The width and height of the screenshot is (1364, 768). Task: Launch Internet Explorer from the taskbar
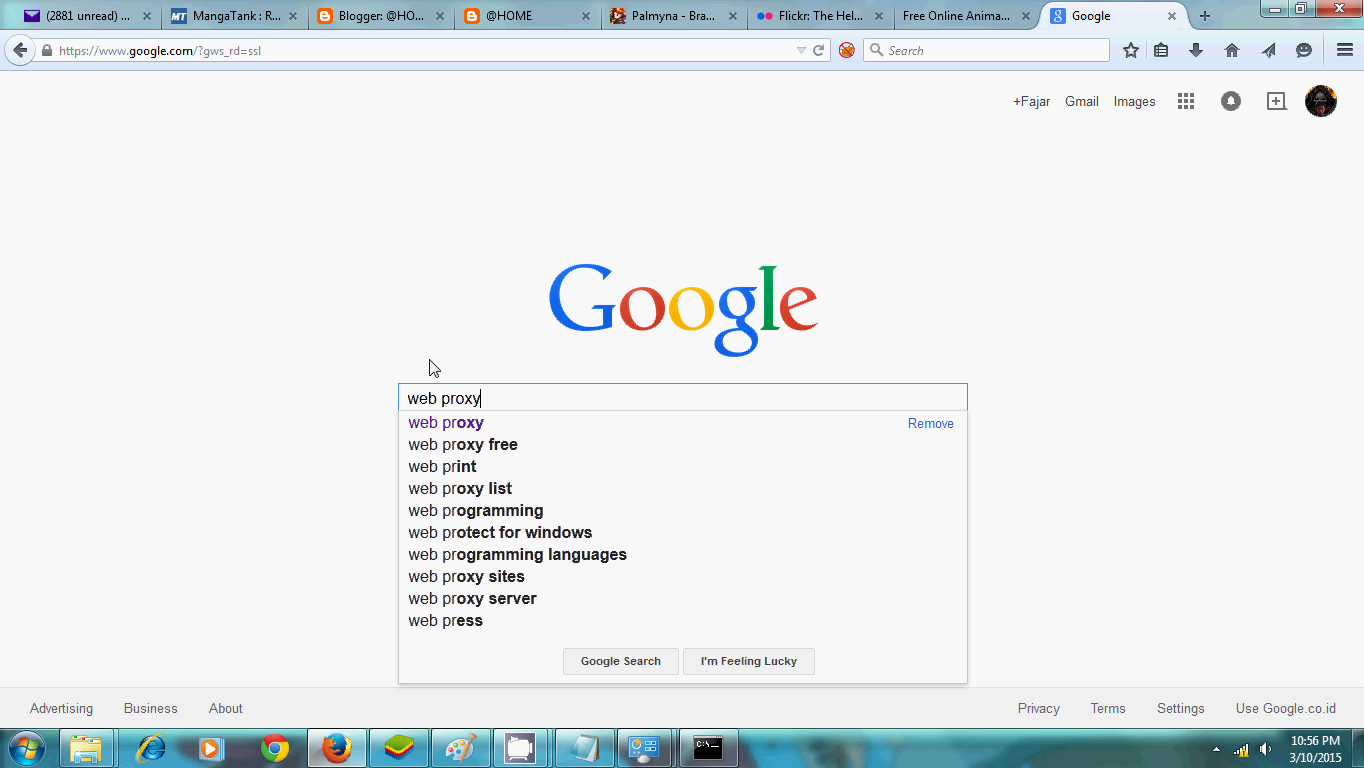coord(151,748)
